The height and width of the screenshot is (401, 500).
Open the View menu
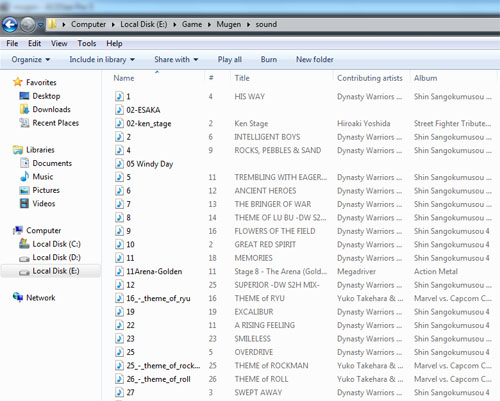pos(59,43)
